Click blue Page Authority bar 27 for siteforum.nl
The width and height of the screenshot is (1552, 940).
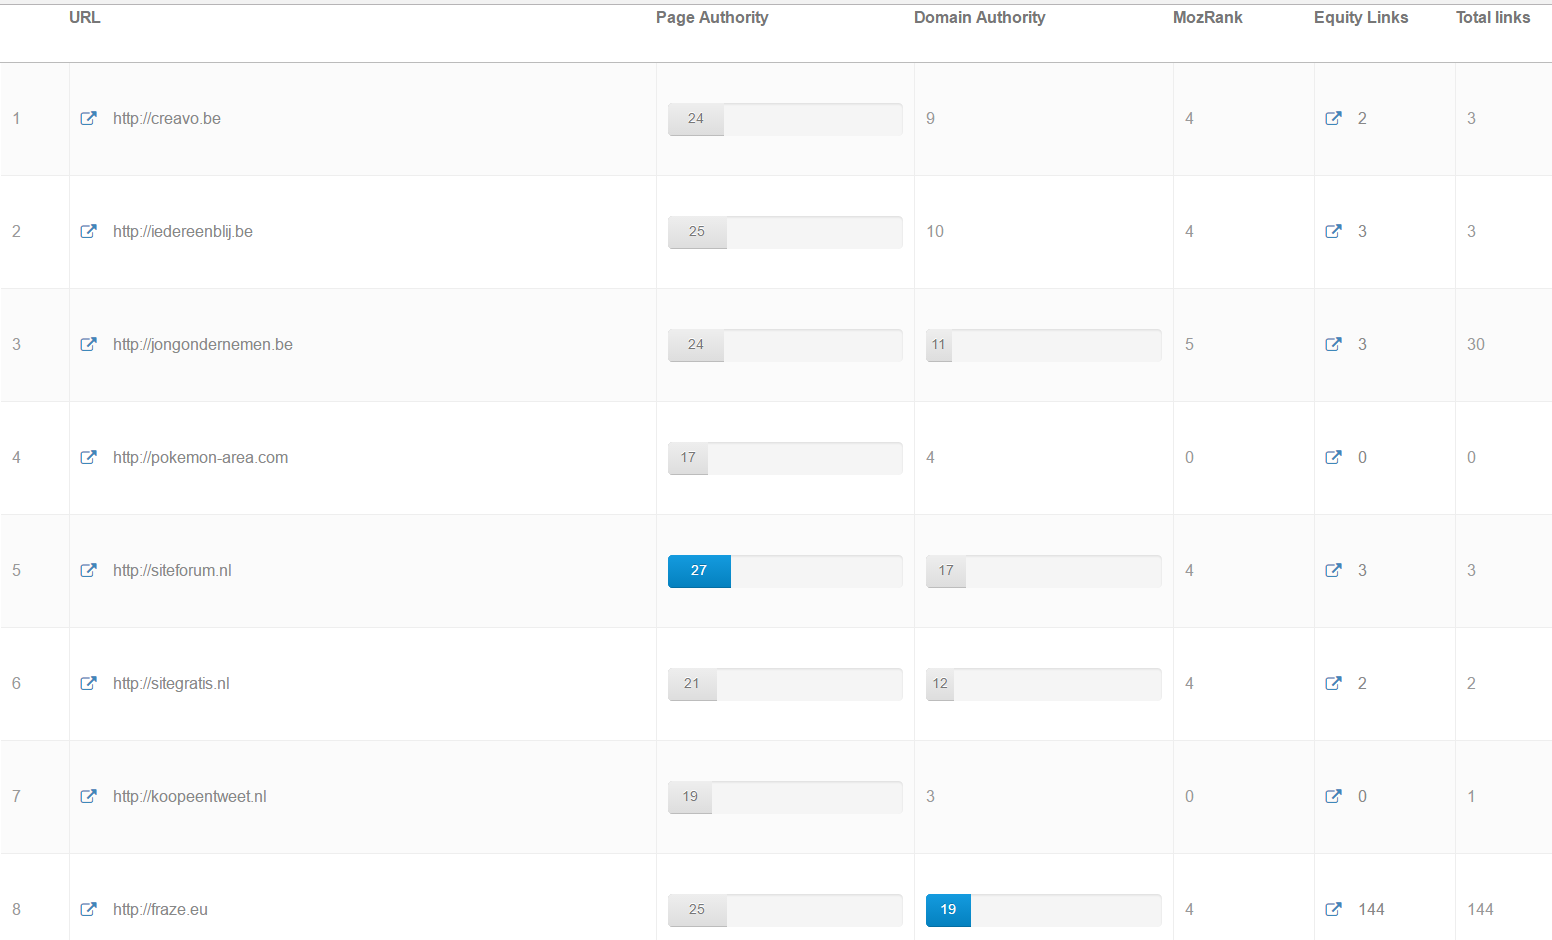699,571
